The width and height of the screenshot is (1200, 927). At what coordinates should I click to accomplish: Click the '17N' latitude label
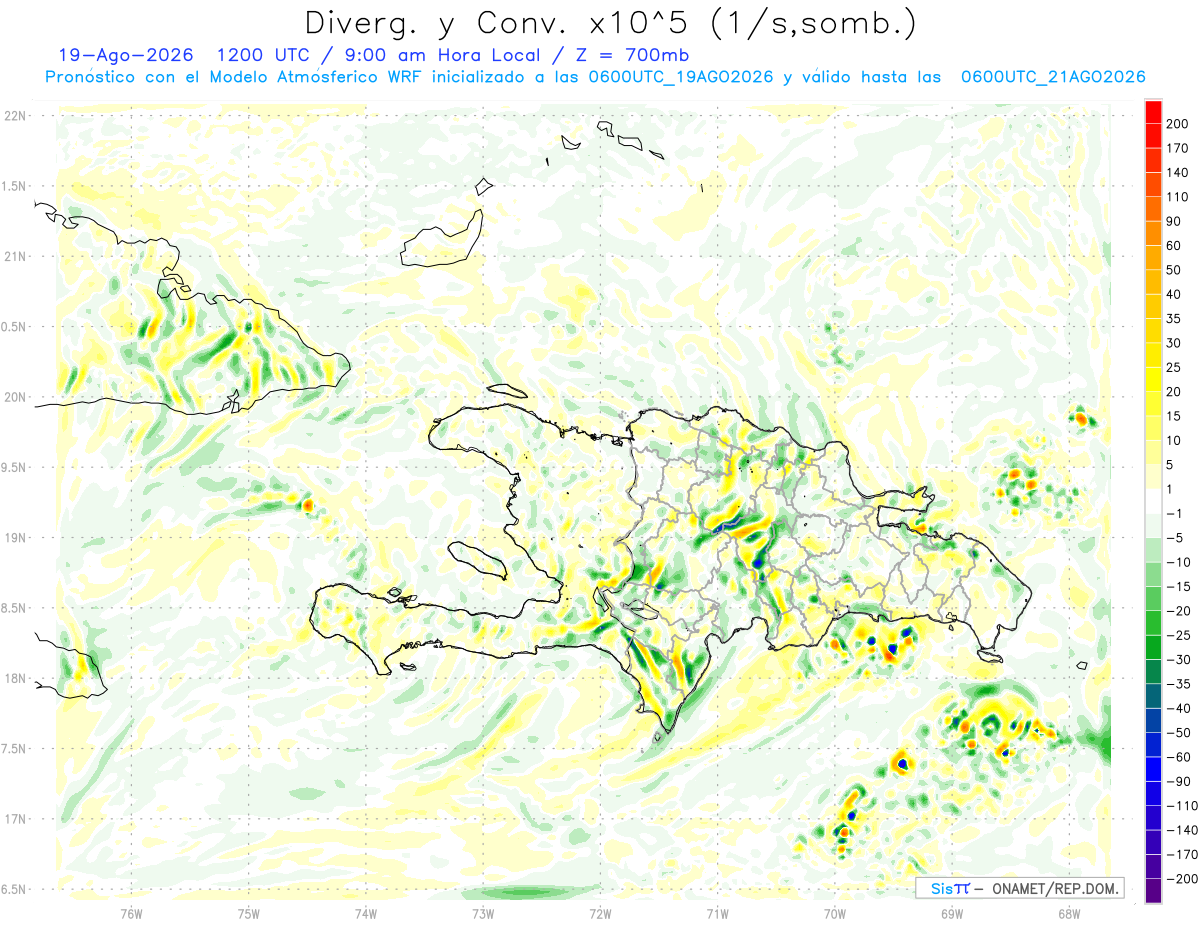(x=15, y=819)
